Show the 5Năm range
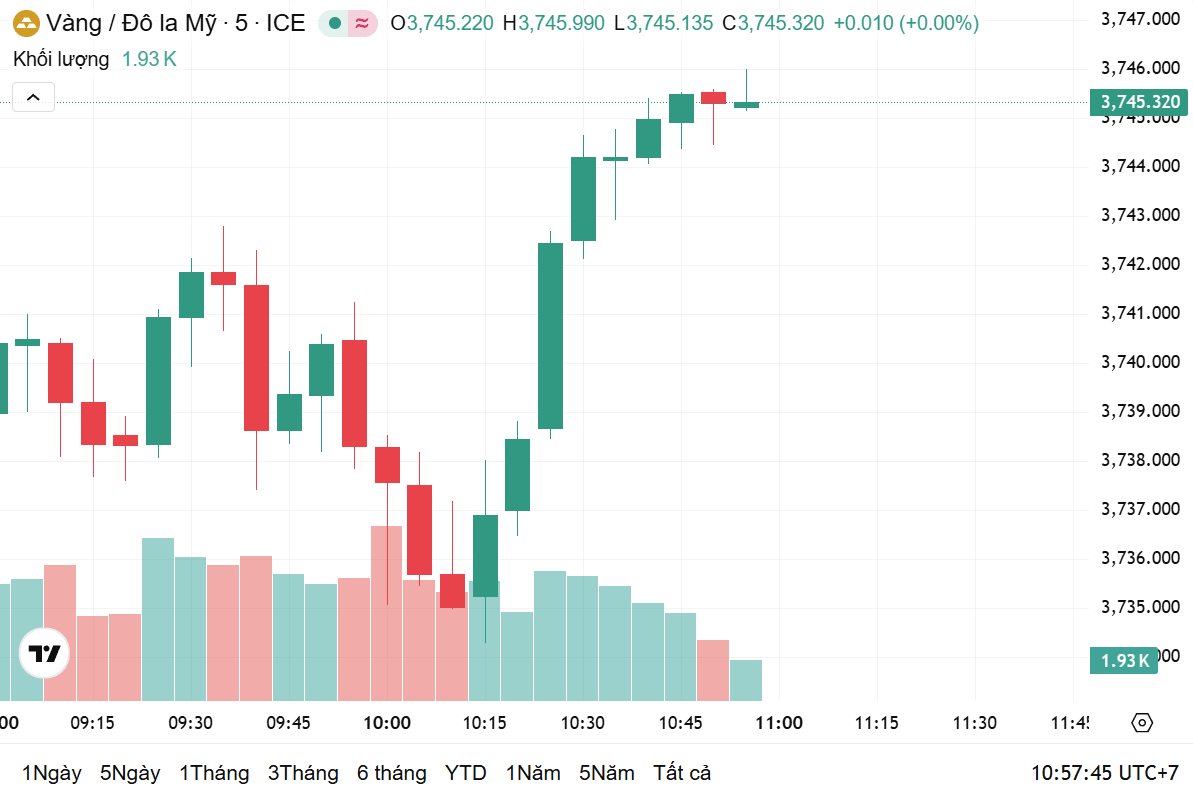The image size is (1193, 799). (x=606, y=773)
